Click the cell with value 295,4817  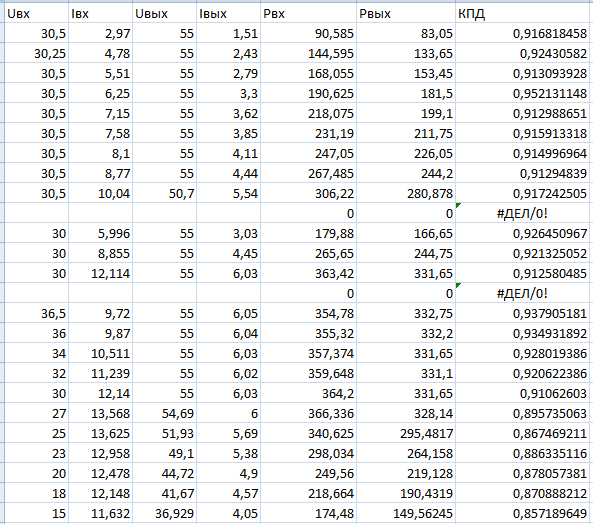click(x=406, y=433)
